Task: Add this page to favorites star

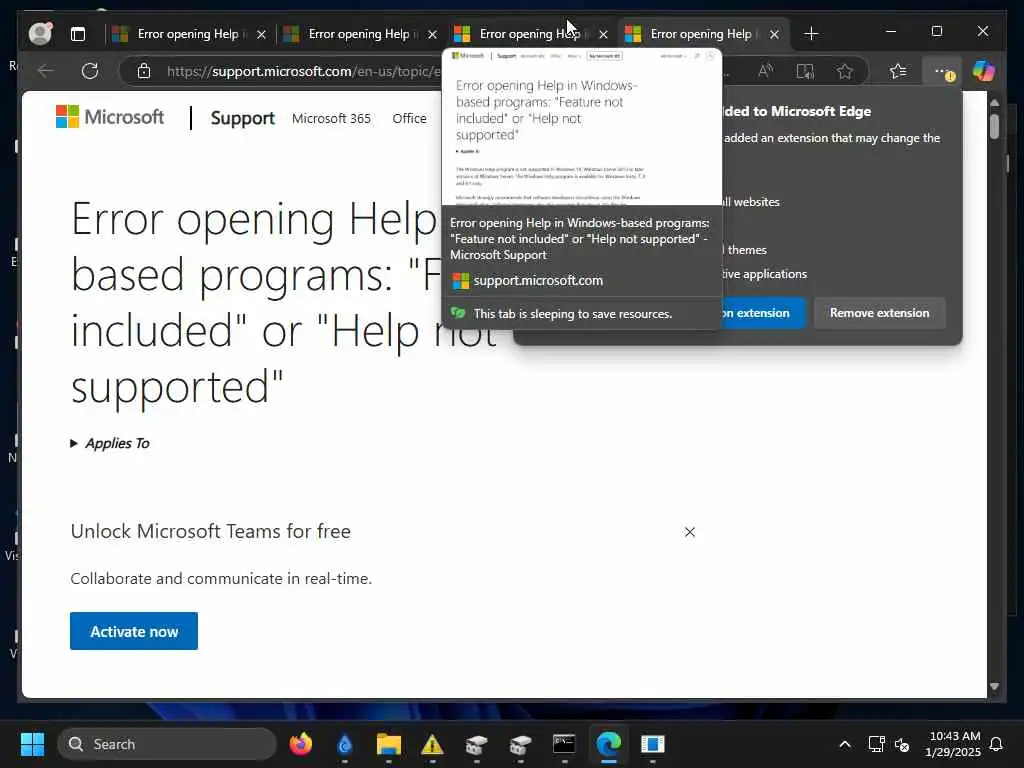Action: tap(844, 71)
